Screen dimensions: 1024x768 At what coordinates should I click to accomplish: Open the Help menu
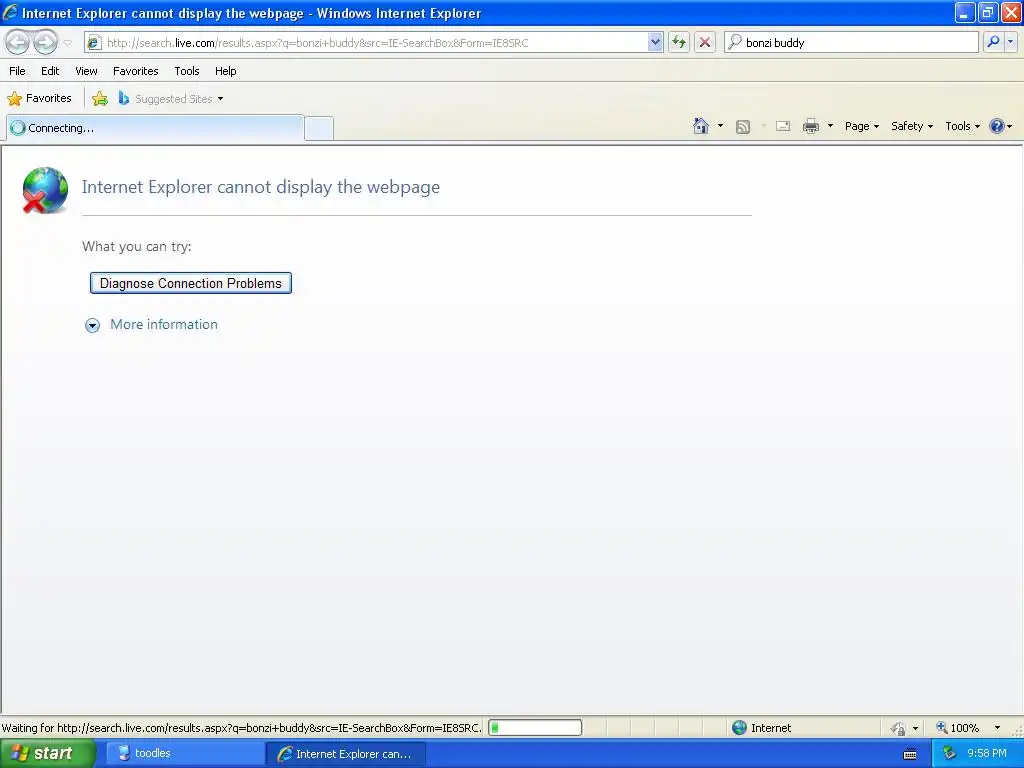click(x=226, y=71)
